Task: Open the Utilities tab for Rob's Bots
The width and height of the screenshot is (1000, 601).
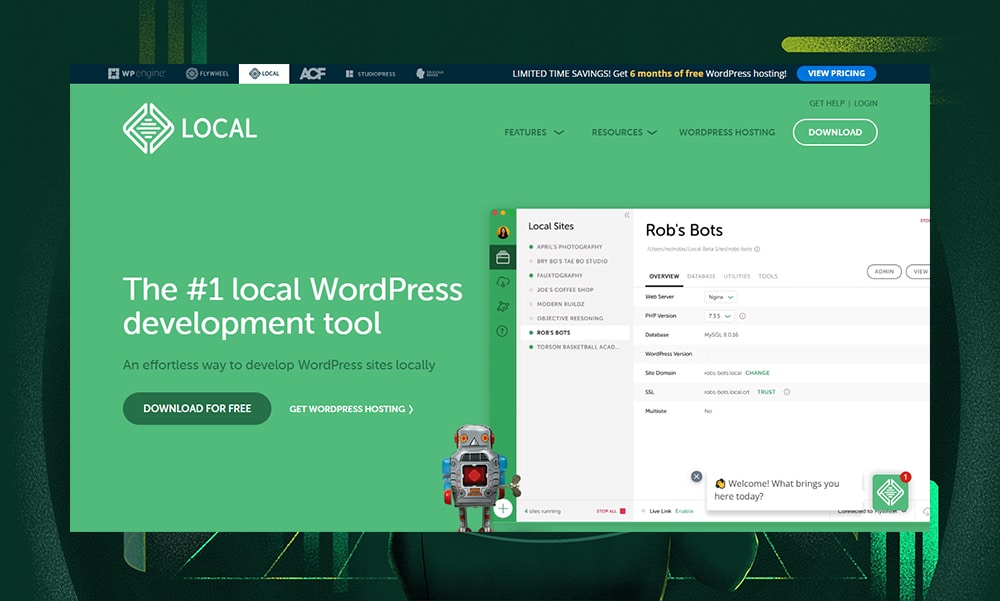Action: 736,276
